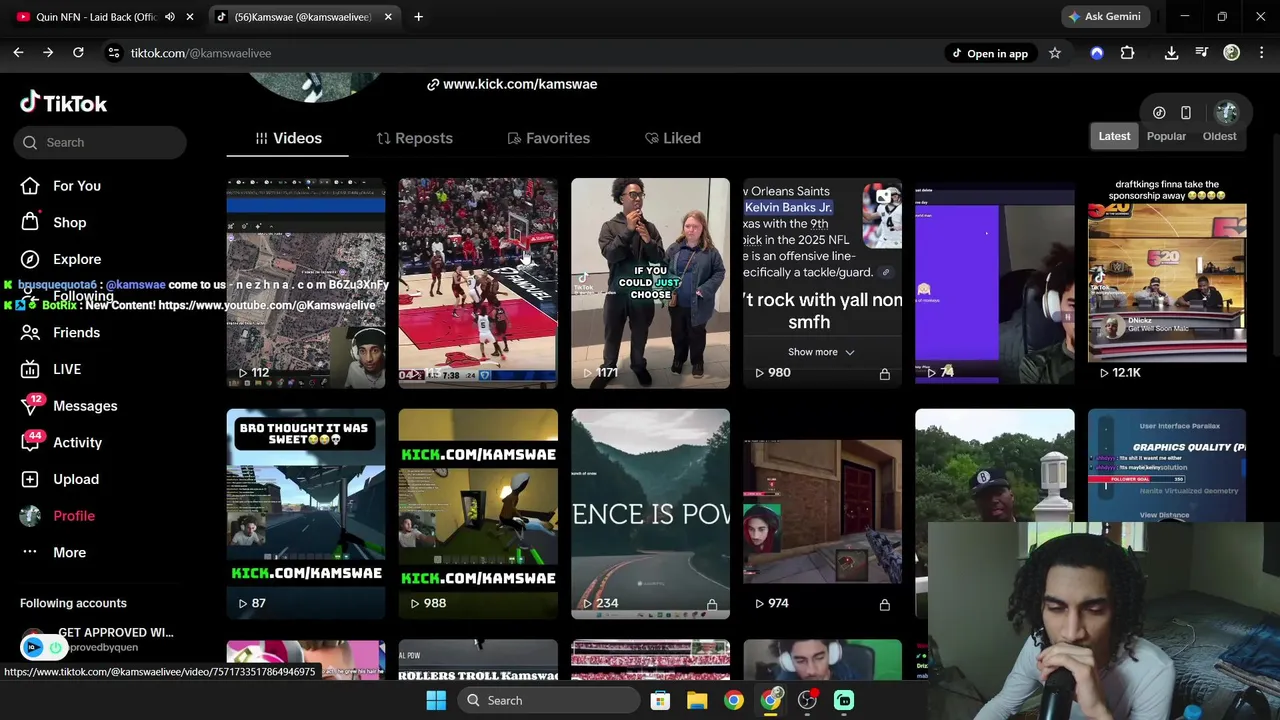The width and height of the screenshot is (1280, 720).
Task: Open the GRAPHICS QUALITY settings video
Action: 1167,465
